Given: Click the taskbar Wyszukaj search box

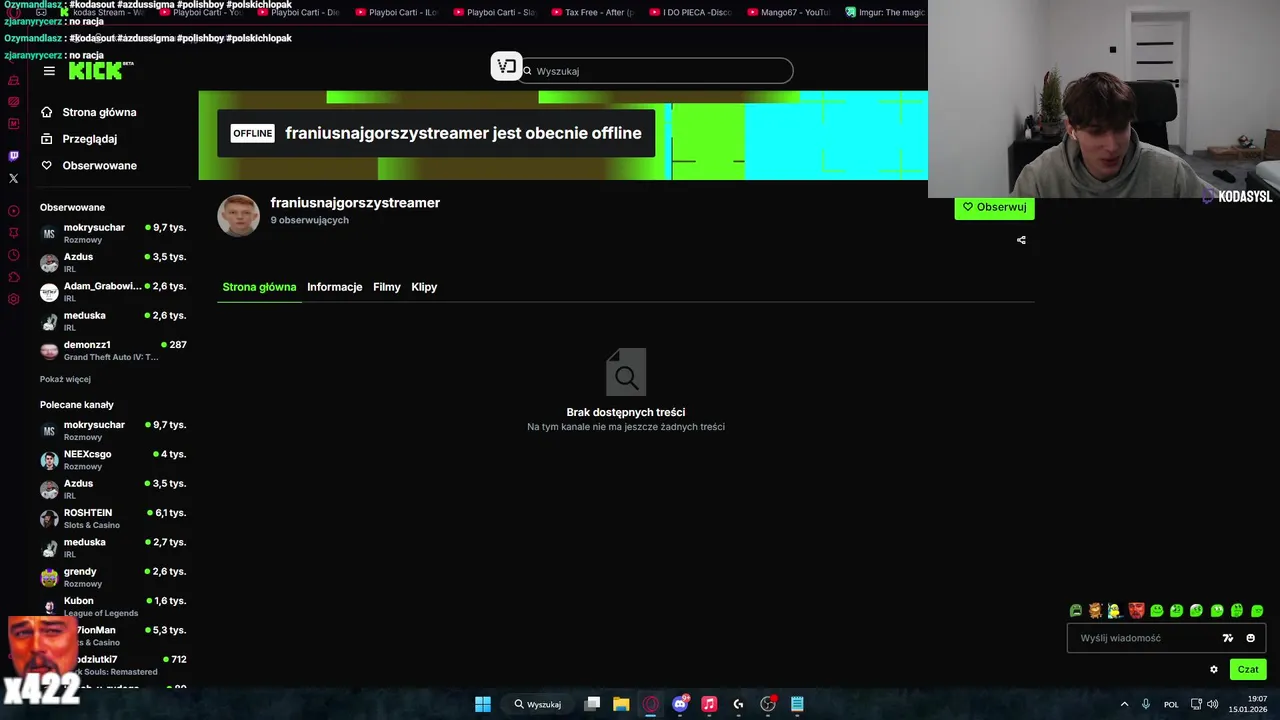Looking at the screenshot, I should point(537,704).
